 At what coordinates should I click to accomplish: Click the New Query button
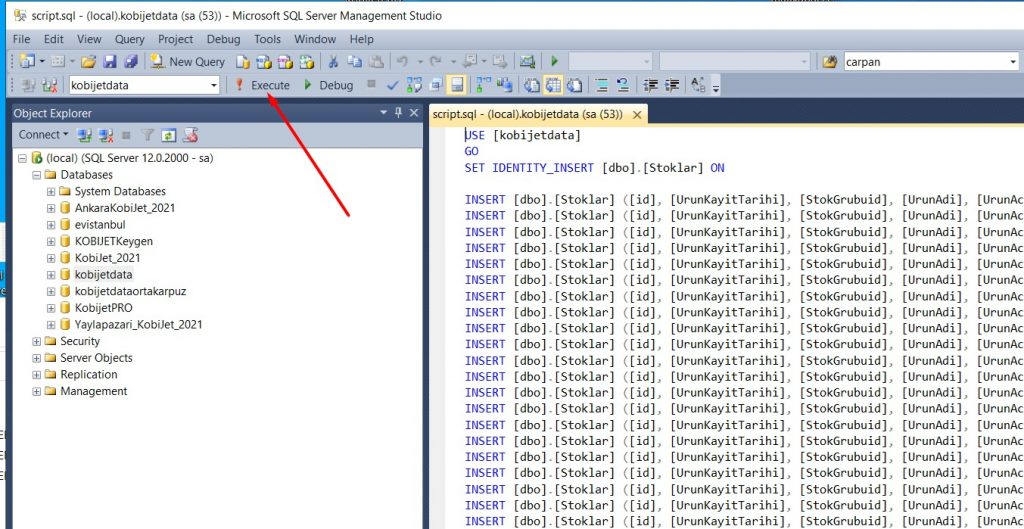[188, 61]
